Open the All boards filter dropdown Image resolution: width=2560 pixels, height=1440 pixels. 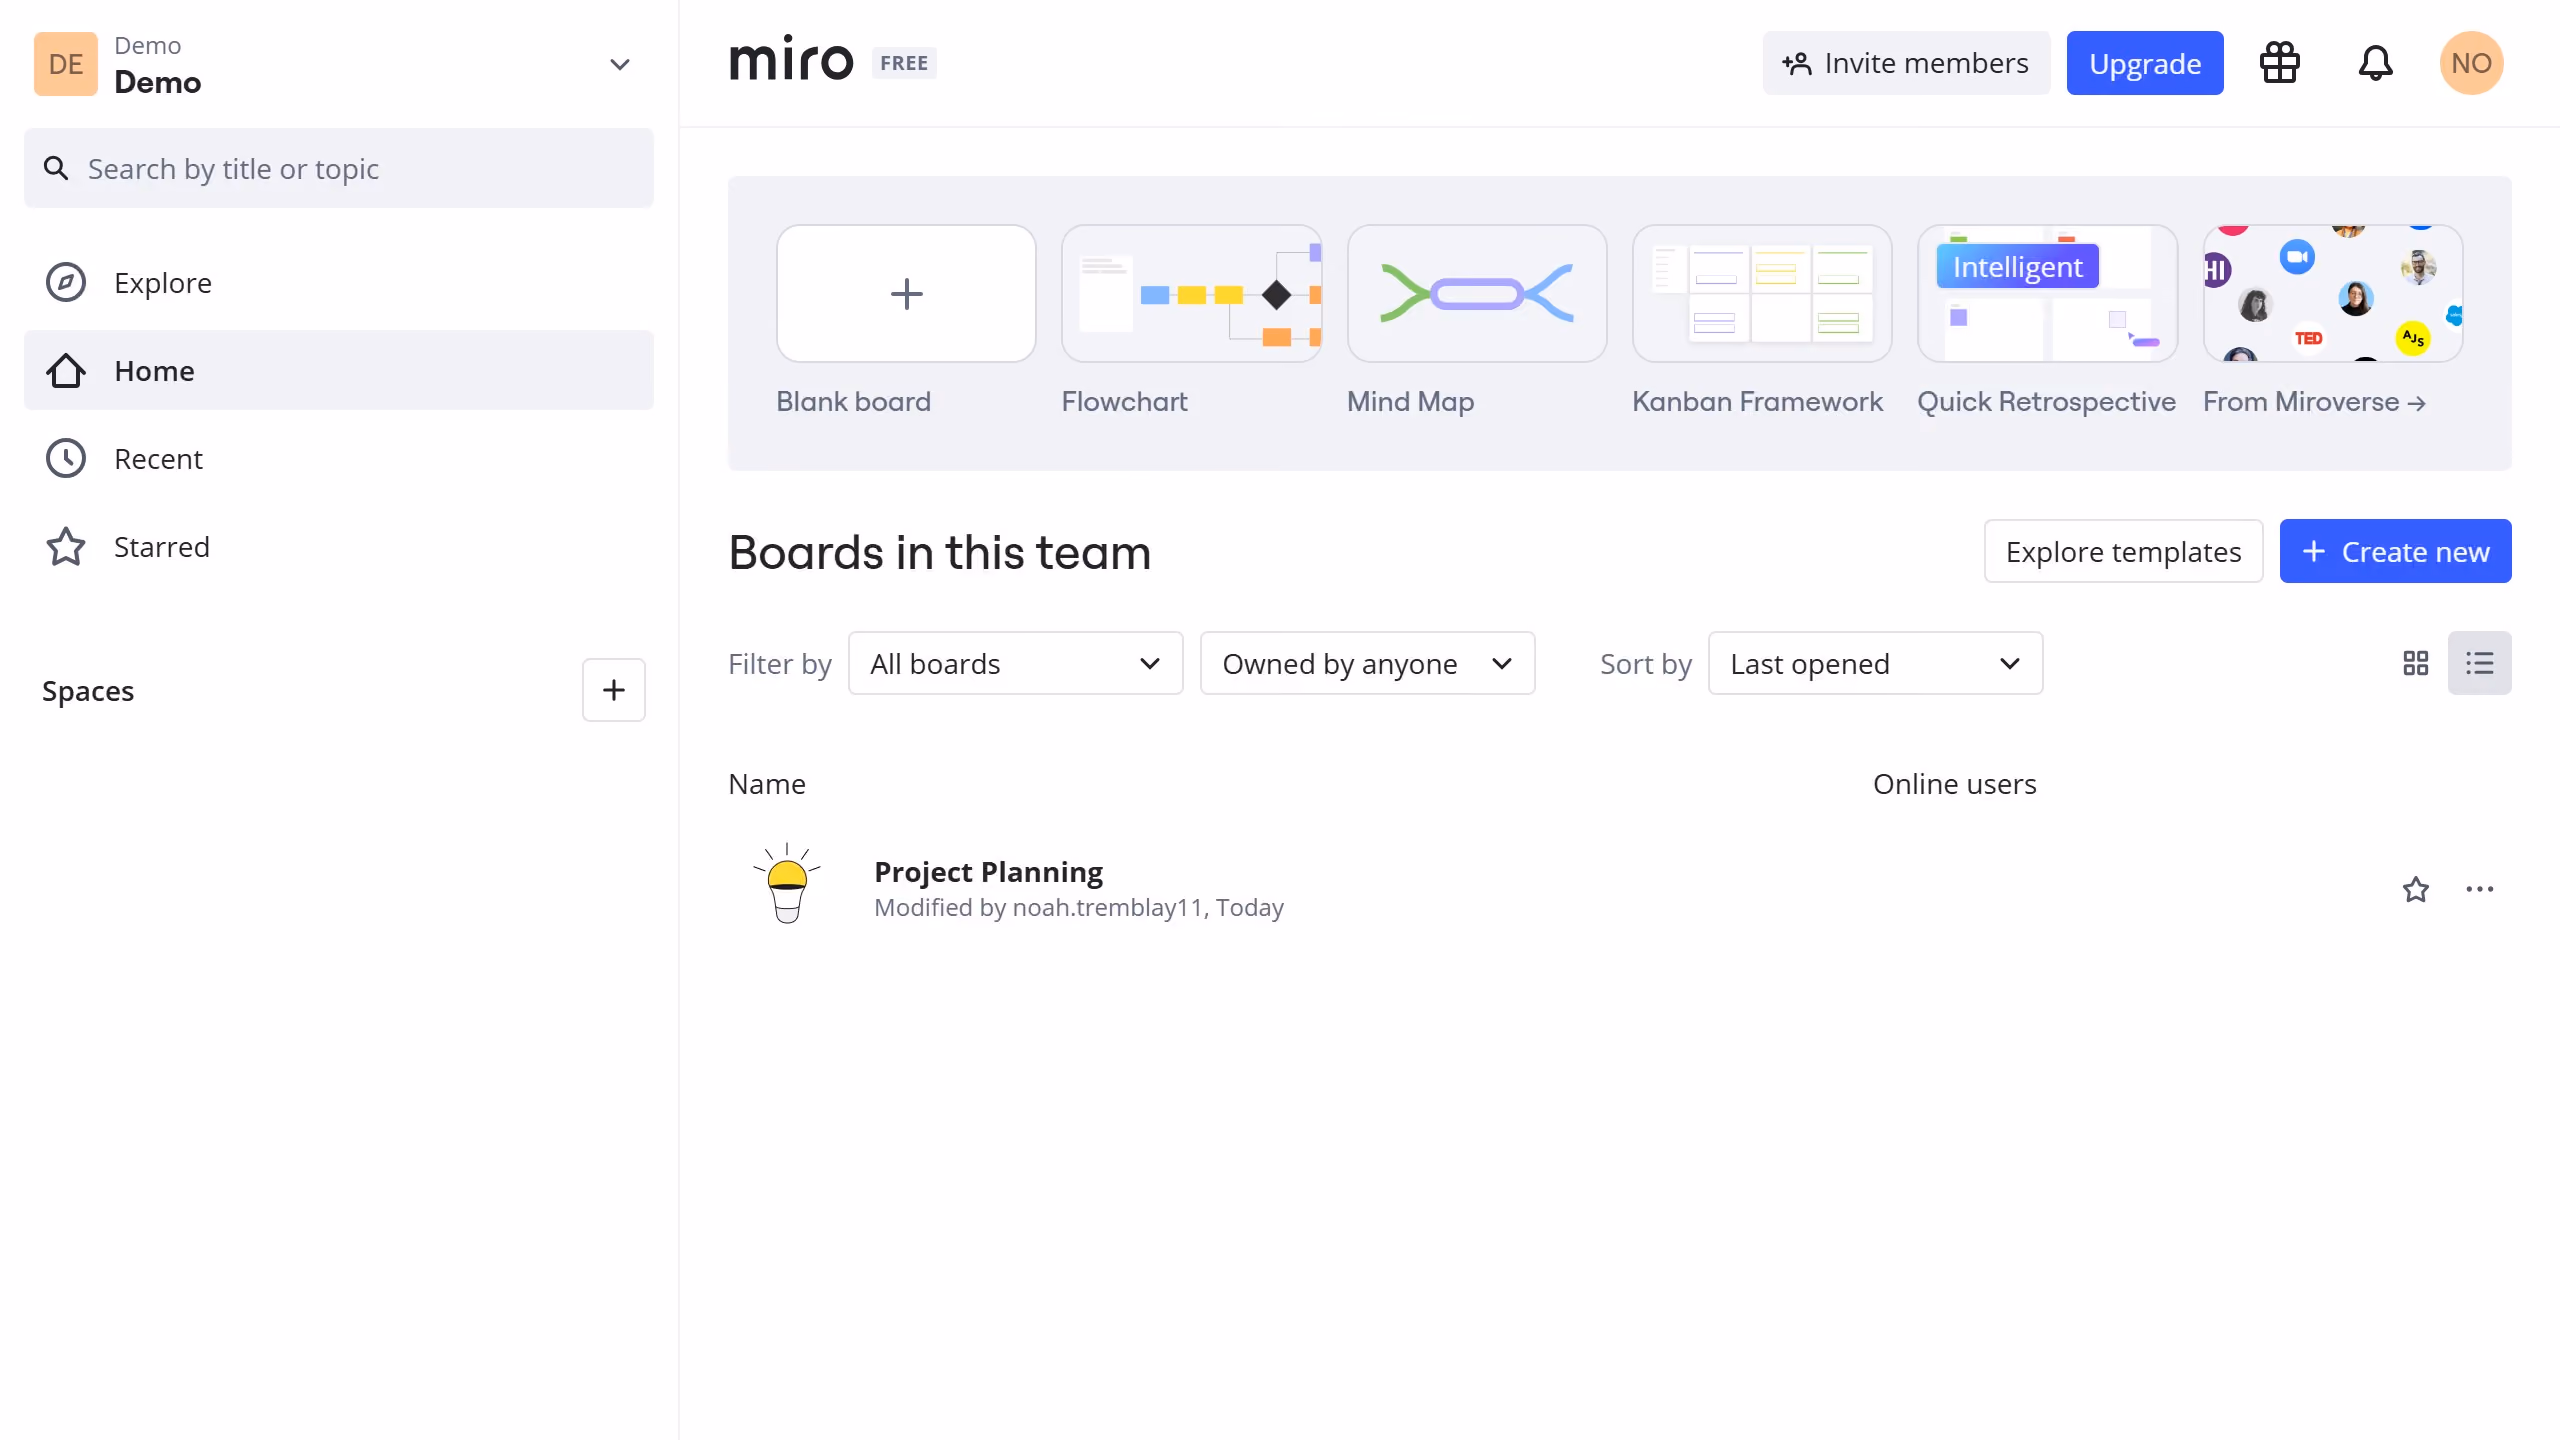click(x=1015, y=663)
